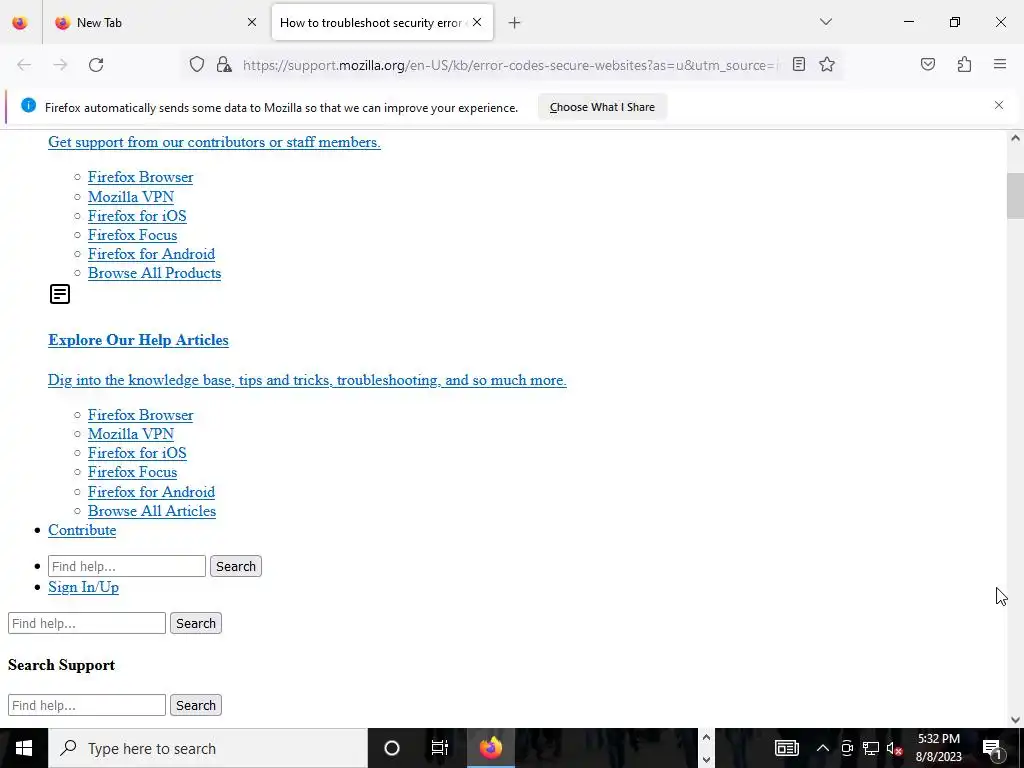Click Search button below Search Support heading
The width and height of the screenshot is (1024, 768).
point(196,705)
